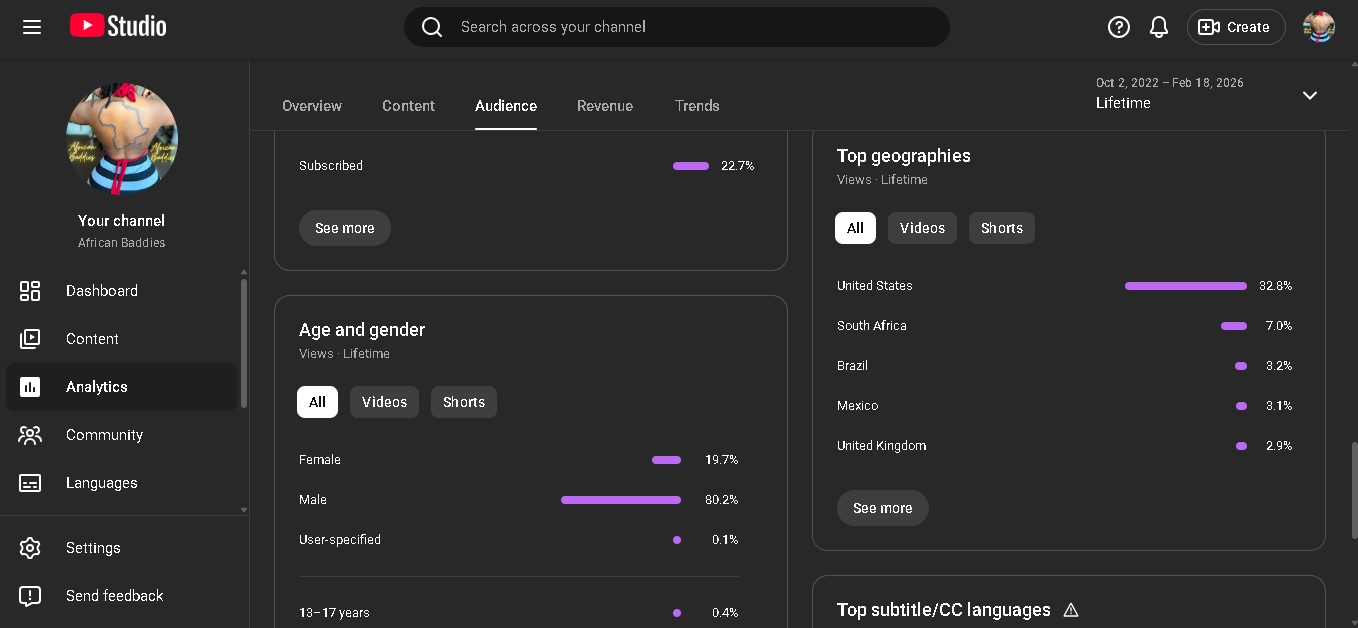Click the Lifetime date range label
This screenshot has width=1358, height=628.
tap(1123, 103)
